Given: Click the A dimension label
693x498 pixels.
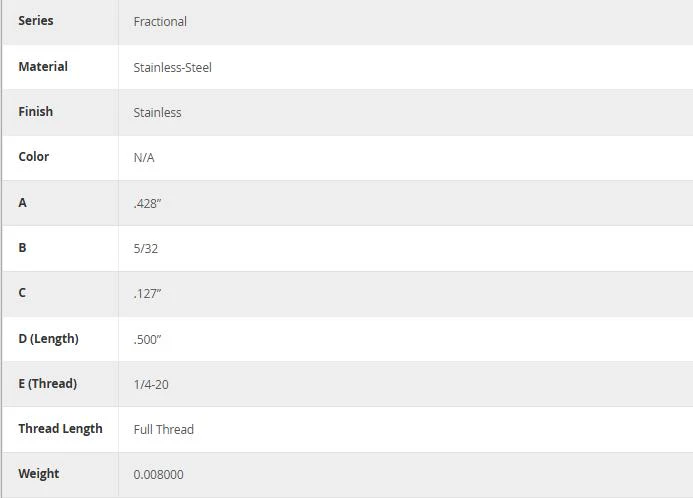Looking at the screenshot, I should 23,203.
